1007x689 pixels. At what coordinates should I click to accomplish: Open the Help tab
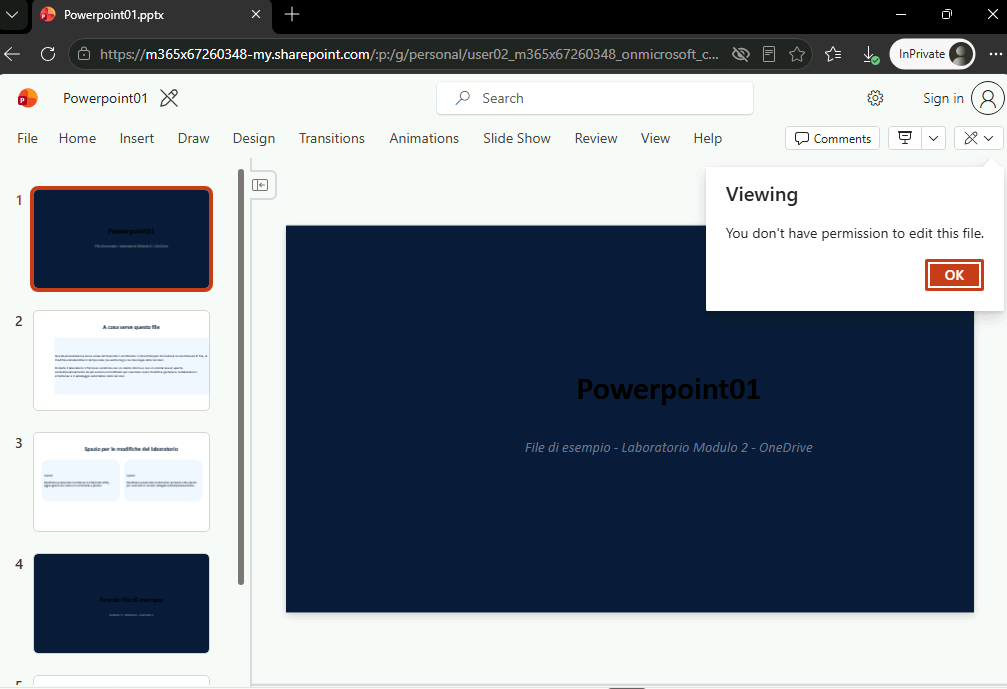[707, 138]
